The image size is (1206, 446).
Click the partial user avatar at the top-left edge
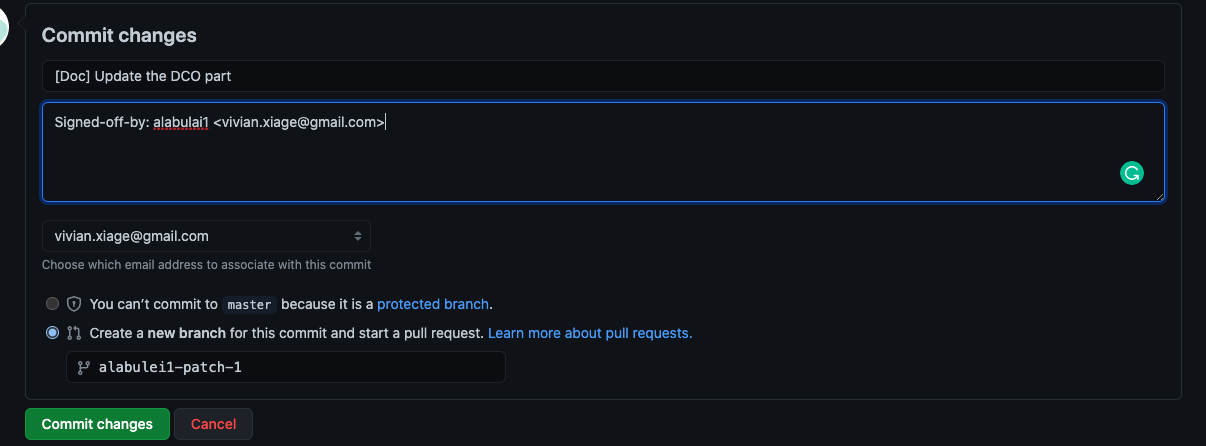pos(4,26)
